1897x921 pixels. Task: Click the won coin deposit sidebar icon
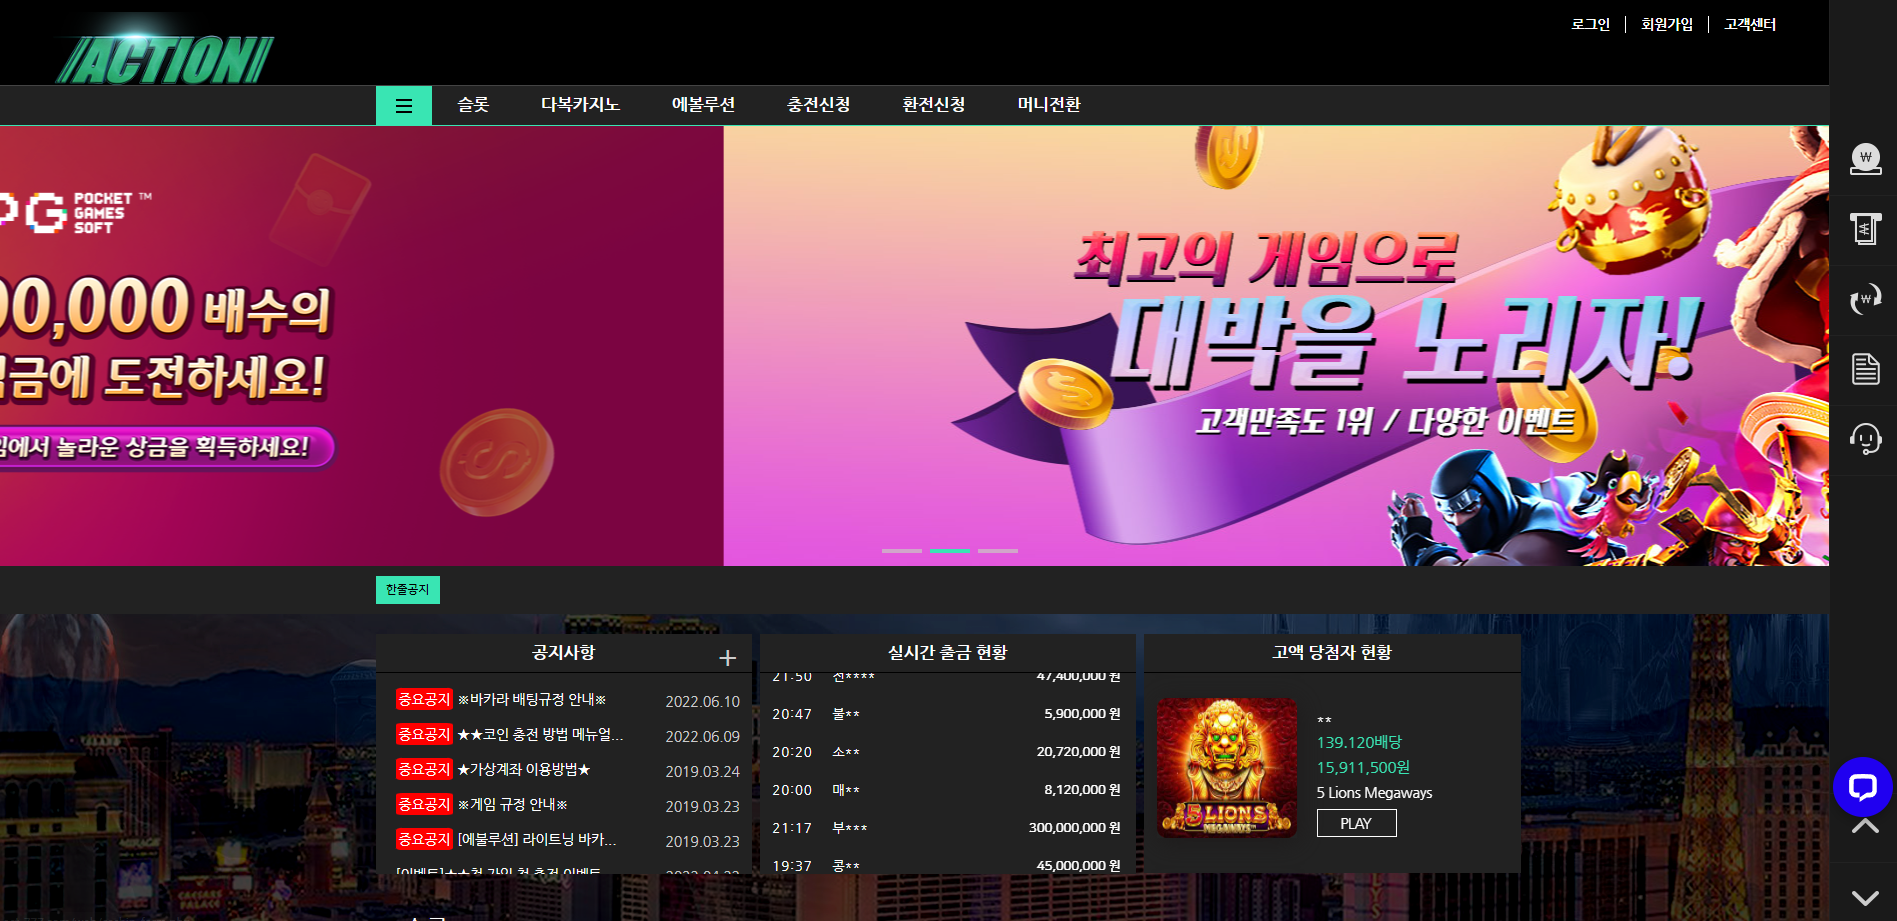point(1864,159)
